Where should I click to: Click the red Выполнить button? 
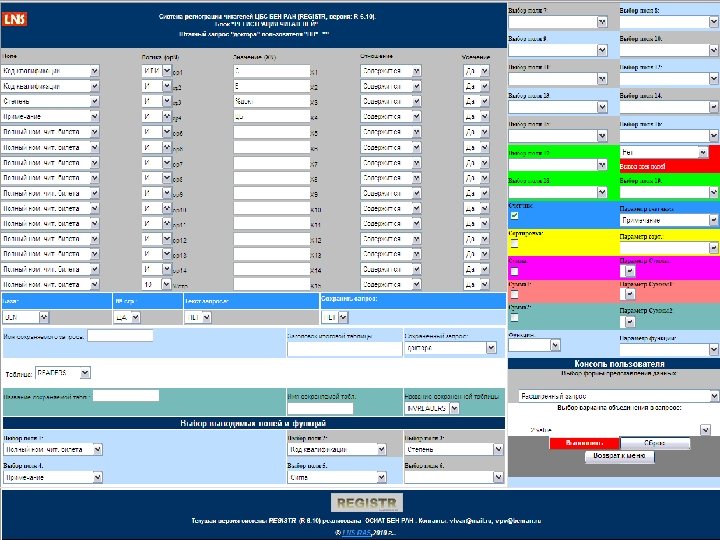pos(585,443)
